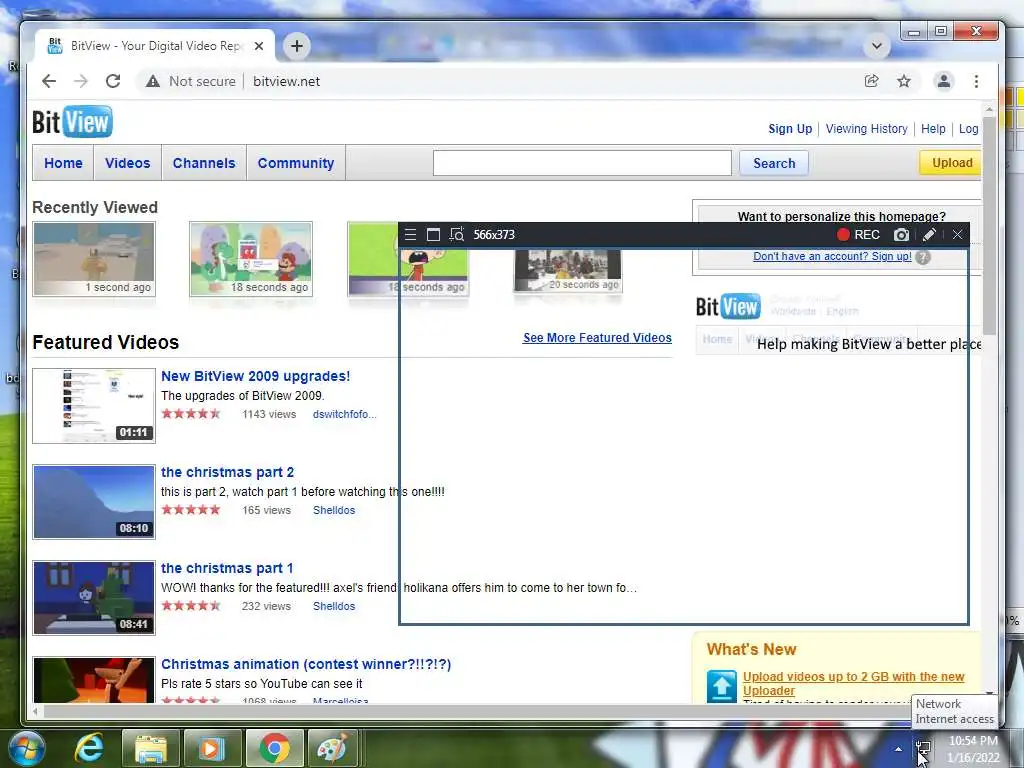Open the Chrome three-dot menu
The width and height of the screenshot is (1024, 768).
pyautogui.click(x=976, y=81)
